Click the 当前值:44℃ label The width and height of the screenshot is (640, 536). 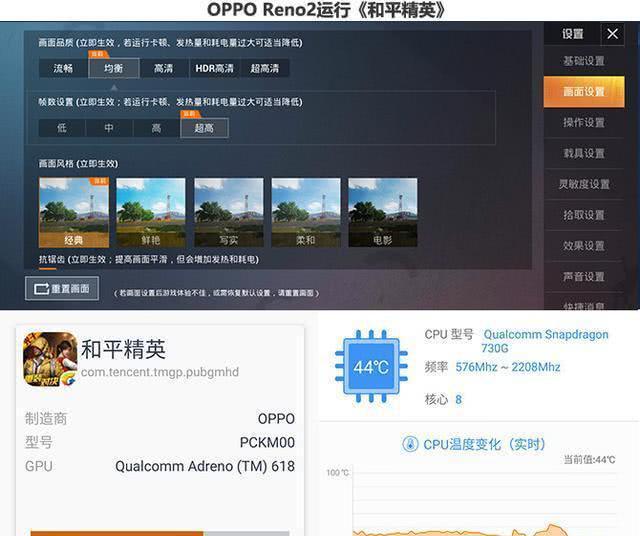point(589,460)
